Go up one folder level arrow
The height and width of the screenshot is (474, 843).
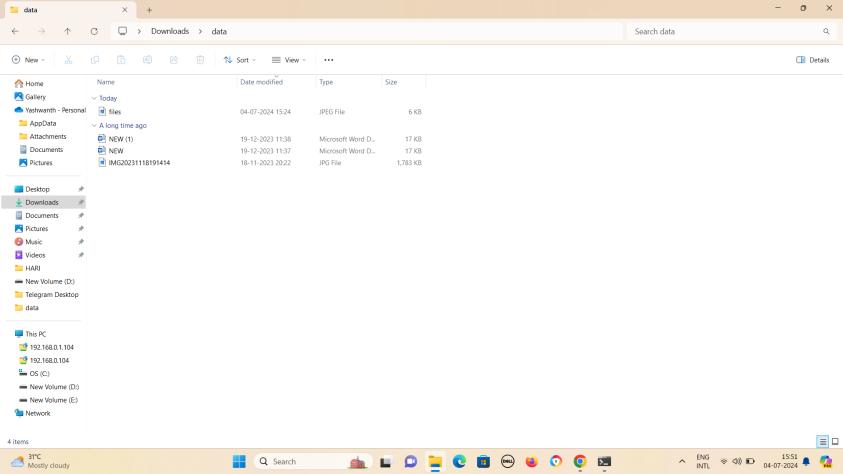(68, 31)
